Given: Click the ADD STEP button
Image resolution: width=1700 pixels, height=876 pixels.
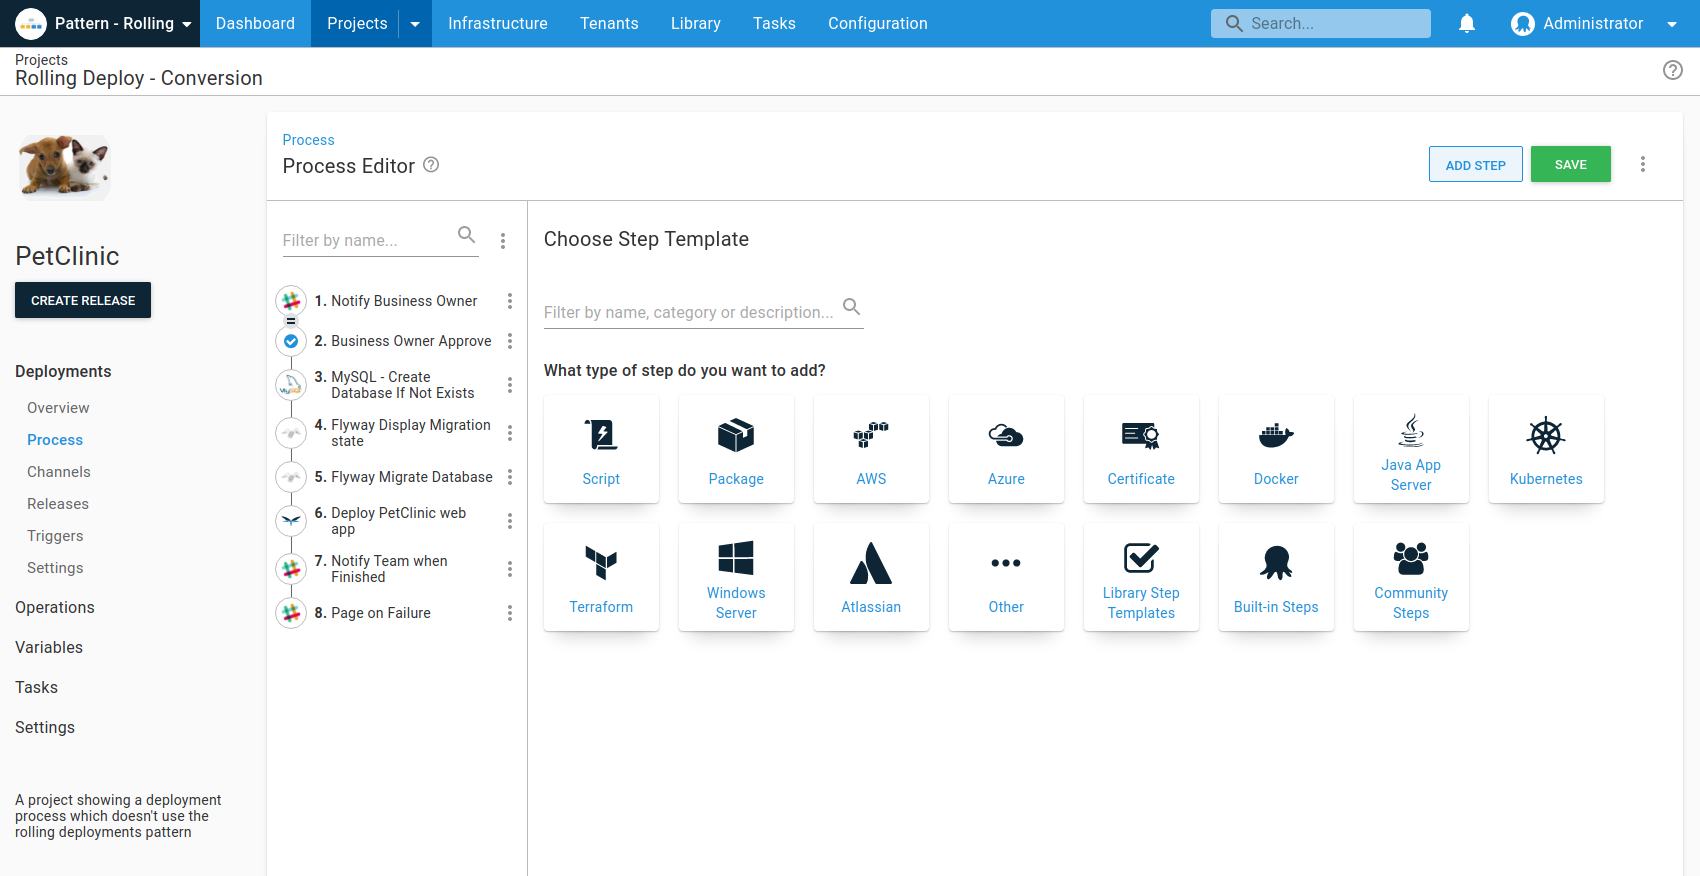Looking at the screenshot, I should pos(1475,165).
